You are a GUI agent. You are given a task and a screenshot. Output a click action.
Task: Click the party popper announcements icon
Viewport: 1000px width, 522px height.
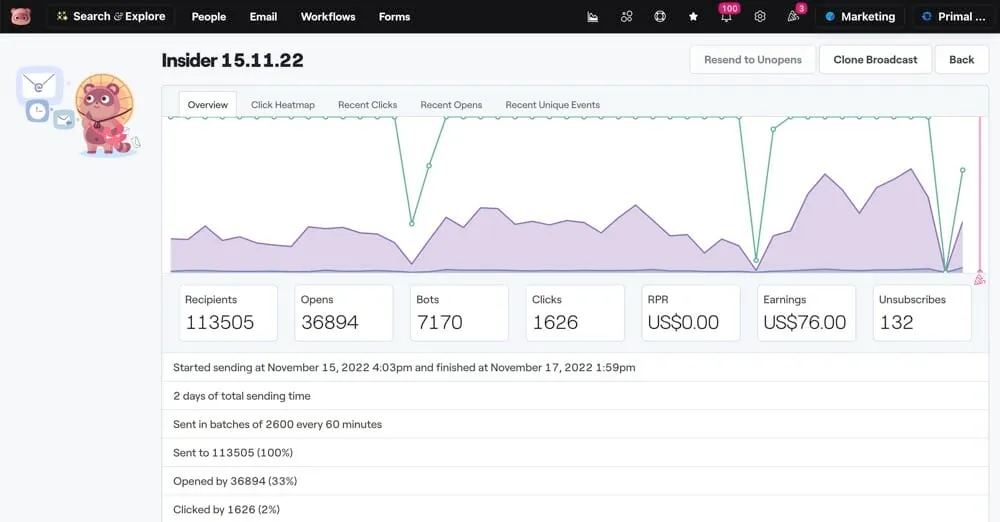pyautogui.click(x=793, y=16)
